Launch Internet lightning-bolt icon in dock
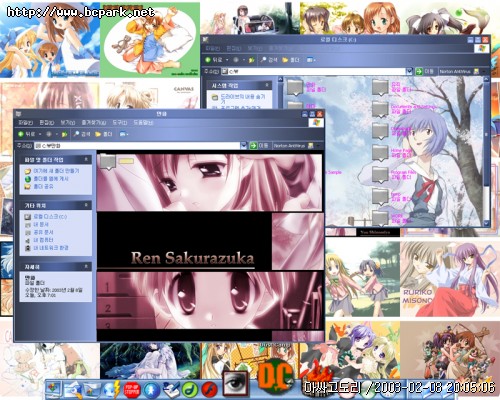The image size is (500, 400). tap(111, 389)
